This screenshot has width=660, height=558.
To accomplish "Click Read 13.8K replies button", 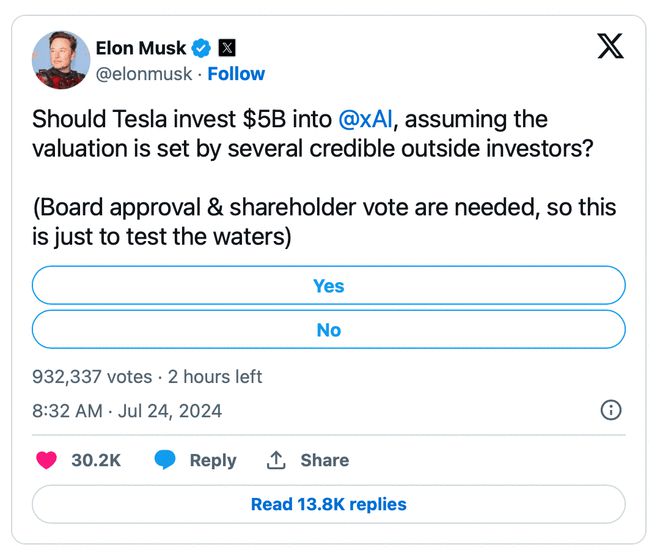I will tap(328, 504).
